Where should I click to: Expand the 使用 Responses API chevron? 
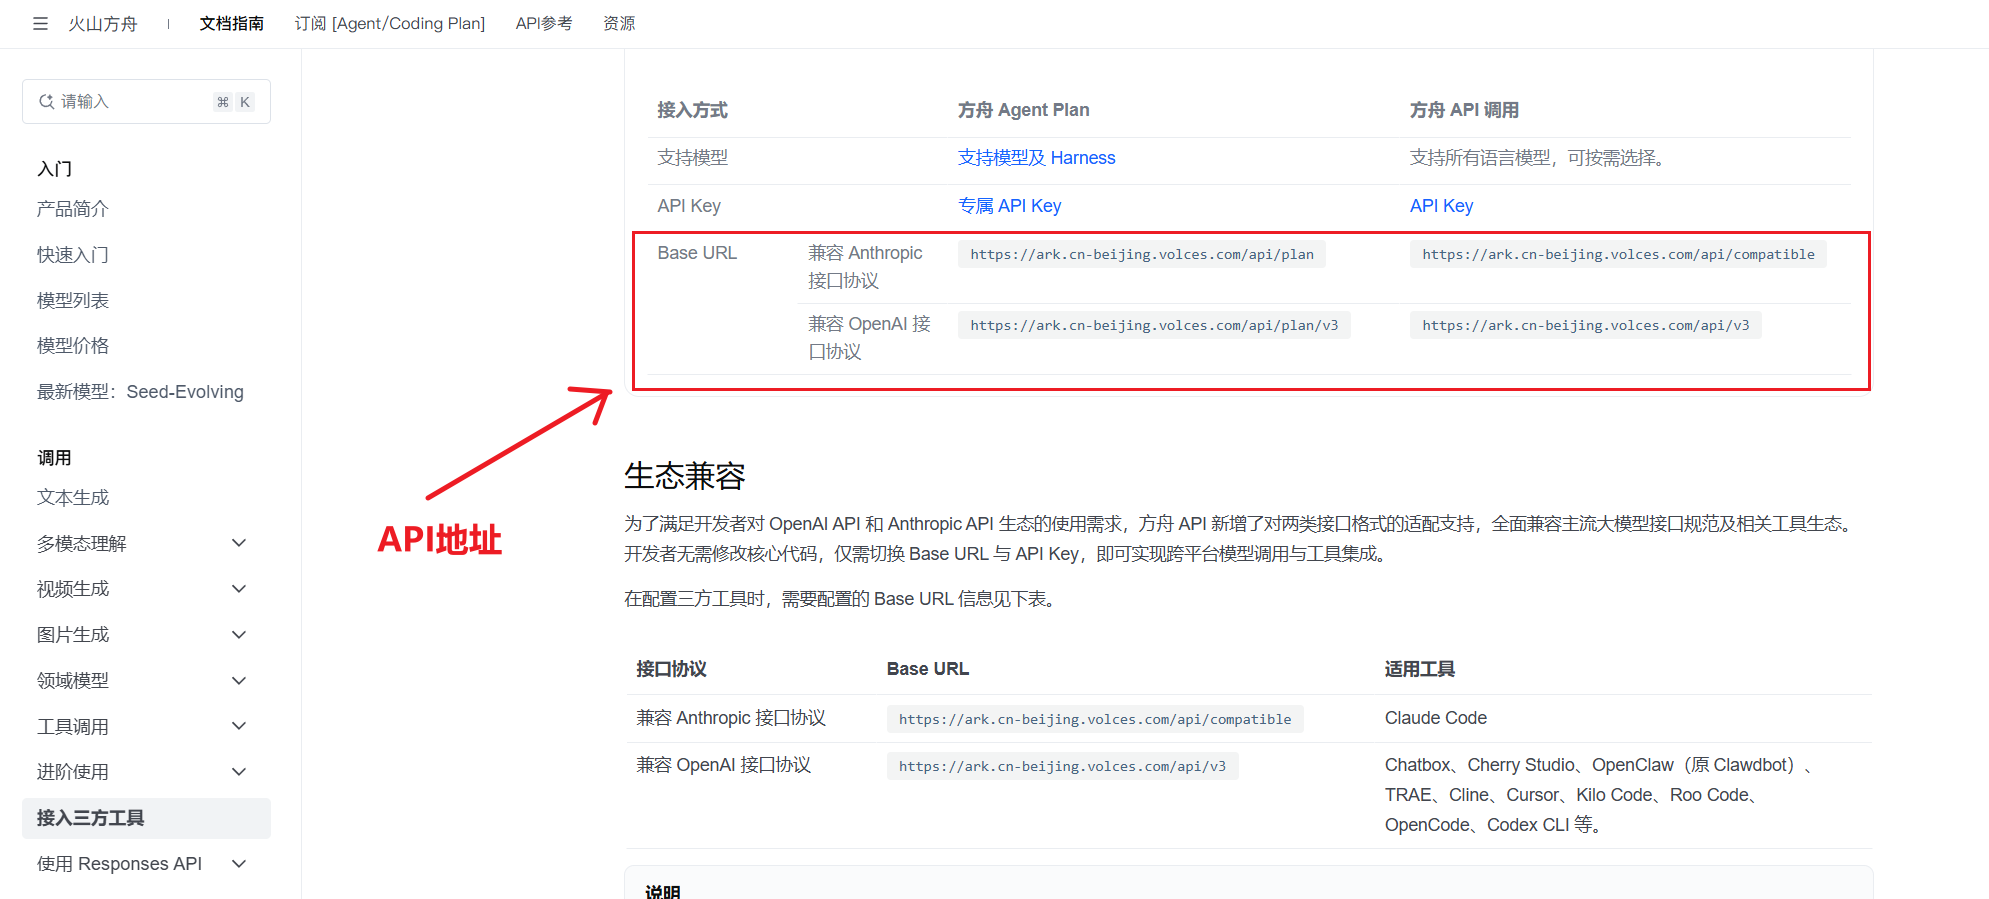click(x=239, y=864)
